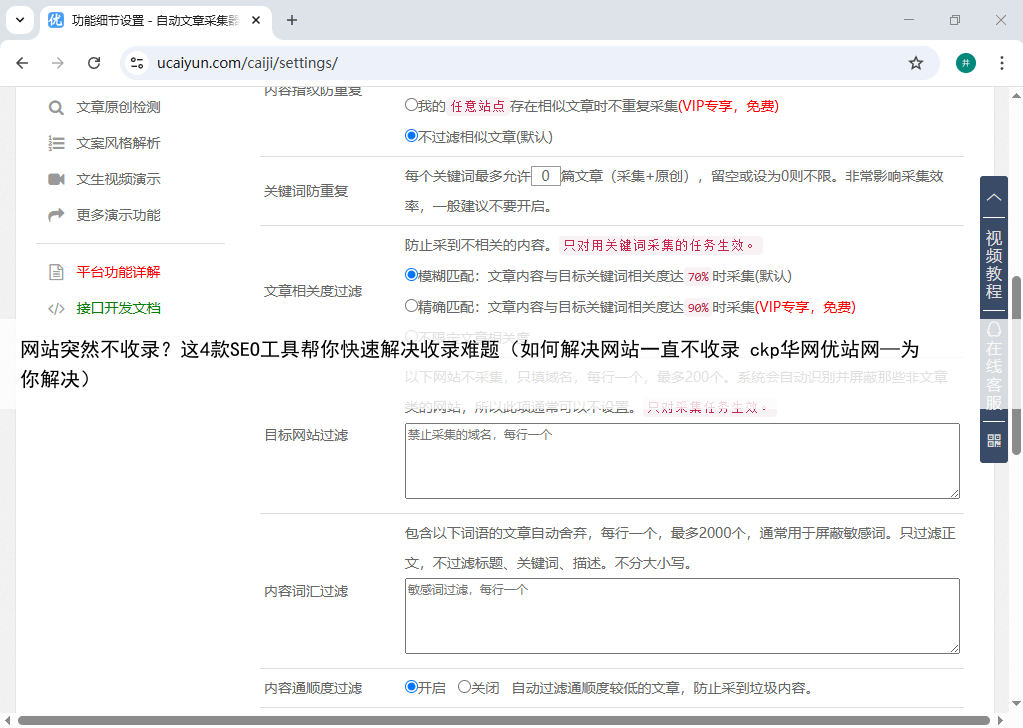
Task: Open Chrome's three-dot menu
Action: click(x=1001, y=63)
